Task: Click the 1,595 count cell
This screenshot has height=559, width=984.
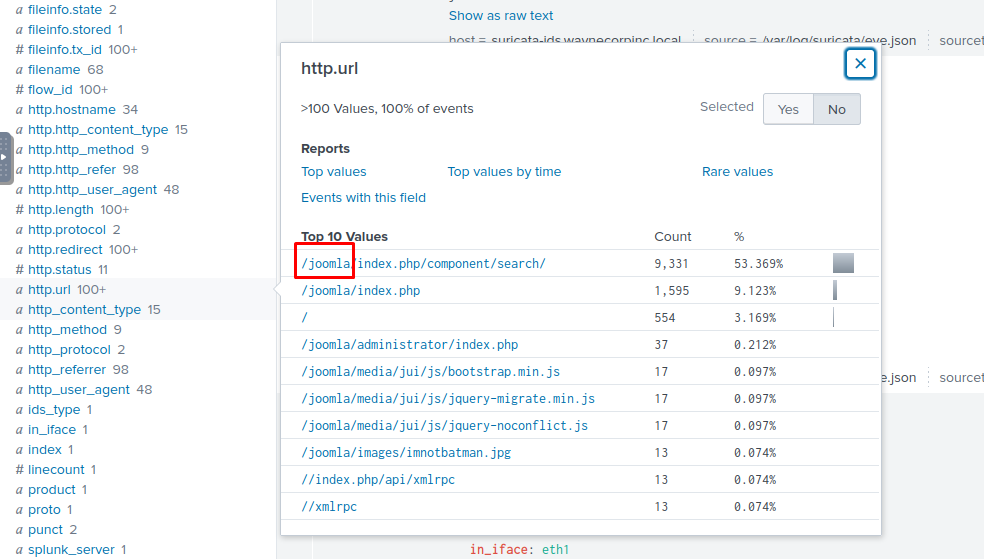Action: point(671,290)
